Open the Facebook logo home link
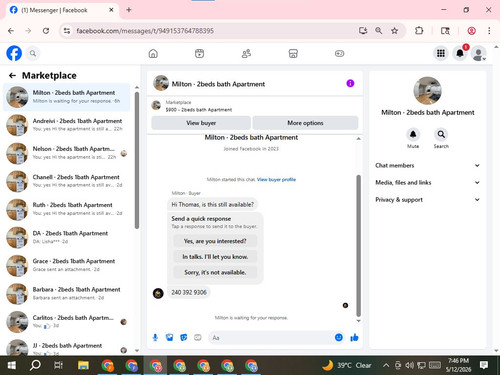The image size is (500, 375). [14, 53]
